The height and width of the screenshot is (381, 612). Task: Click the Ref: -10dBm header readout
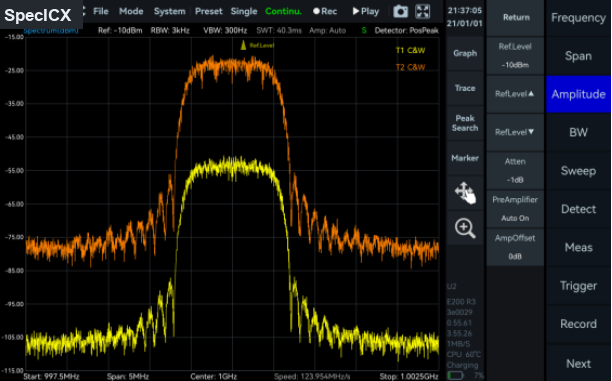120,30
